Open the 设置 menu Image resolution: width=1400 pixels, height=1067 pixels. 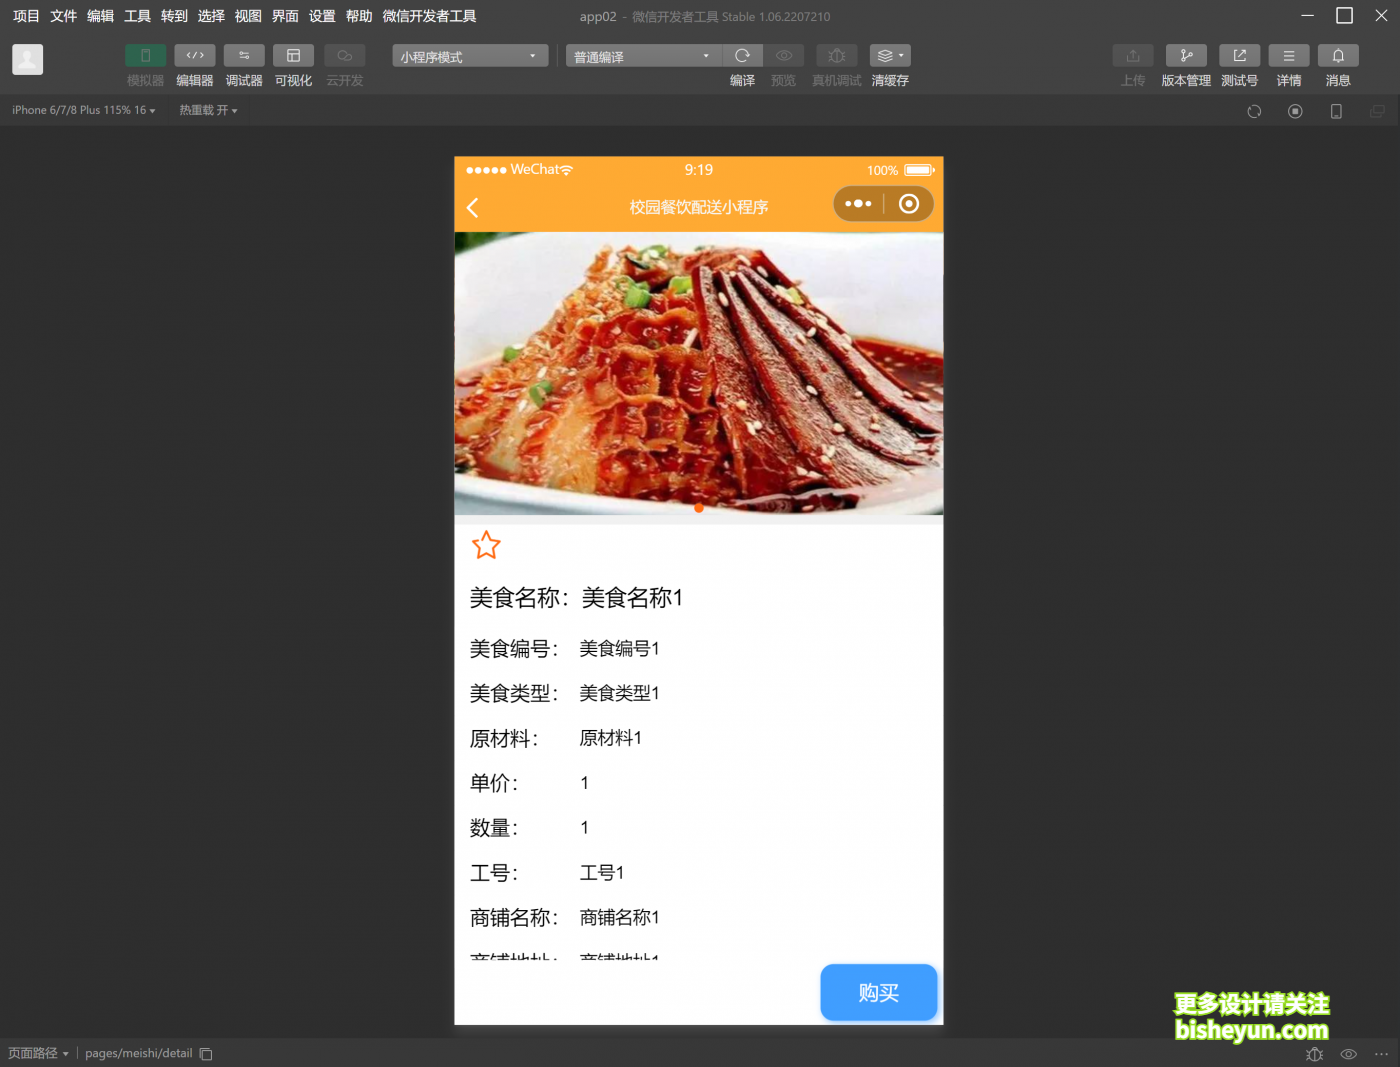(322, 16)
